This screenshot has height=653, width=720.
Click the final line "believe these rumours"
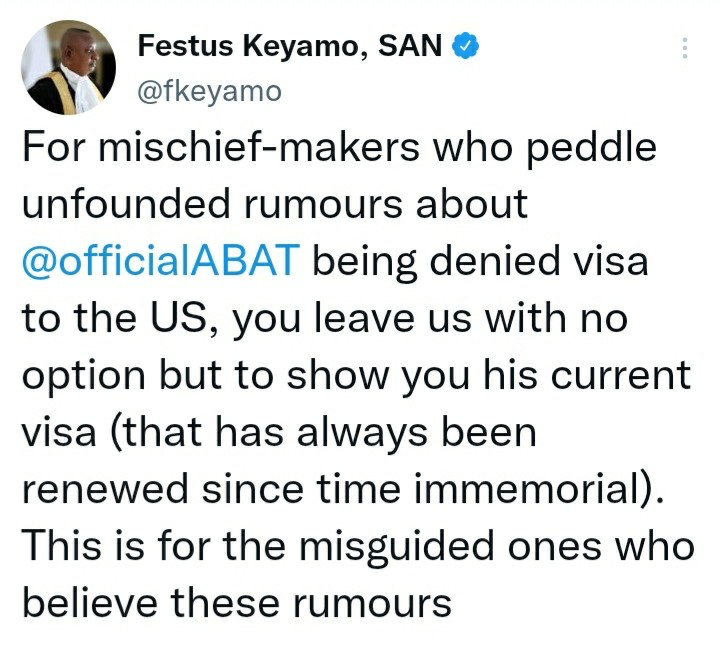point(237,604)
